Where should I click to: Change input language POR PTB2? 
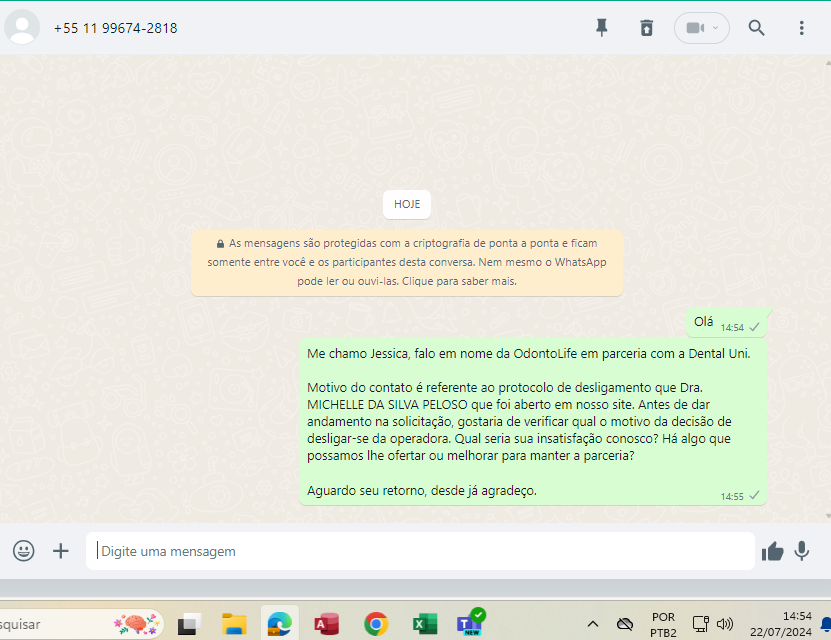tap(663, 625)
